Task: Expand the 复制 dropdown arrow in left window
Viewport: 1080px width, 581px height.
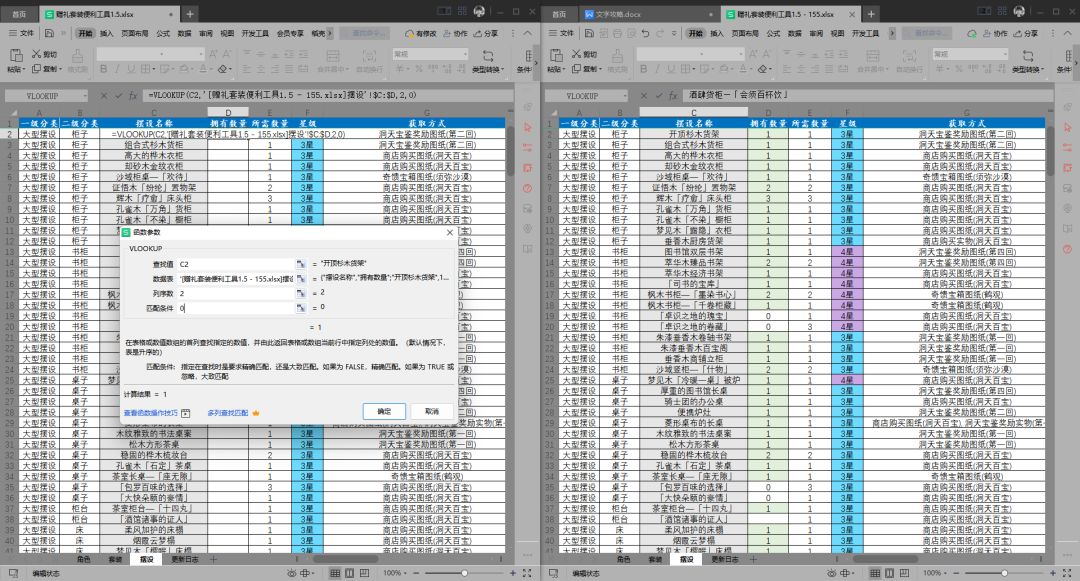Action: 61,69
